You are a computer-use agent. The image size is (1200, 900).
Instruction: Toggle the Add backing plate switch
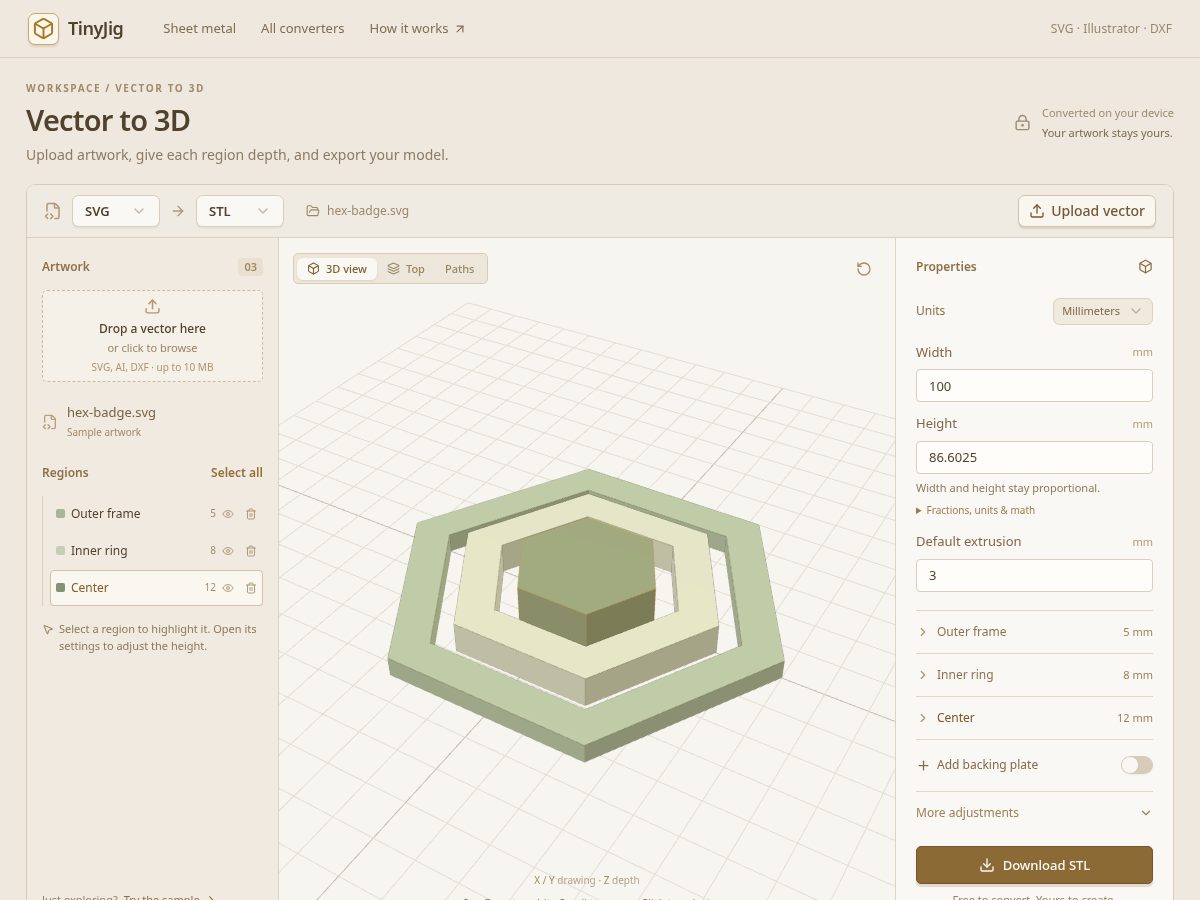click(1137, 765)
